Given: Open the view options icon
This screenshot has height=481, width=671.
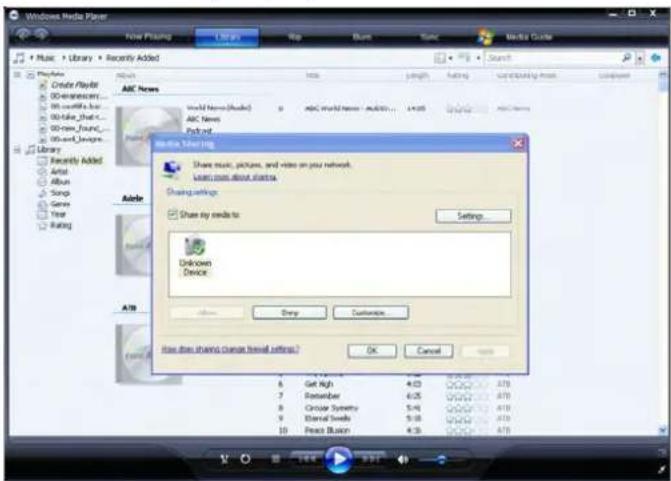Looking at the screenshot, I should coord(464,57).
